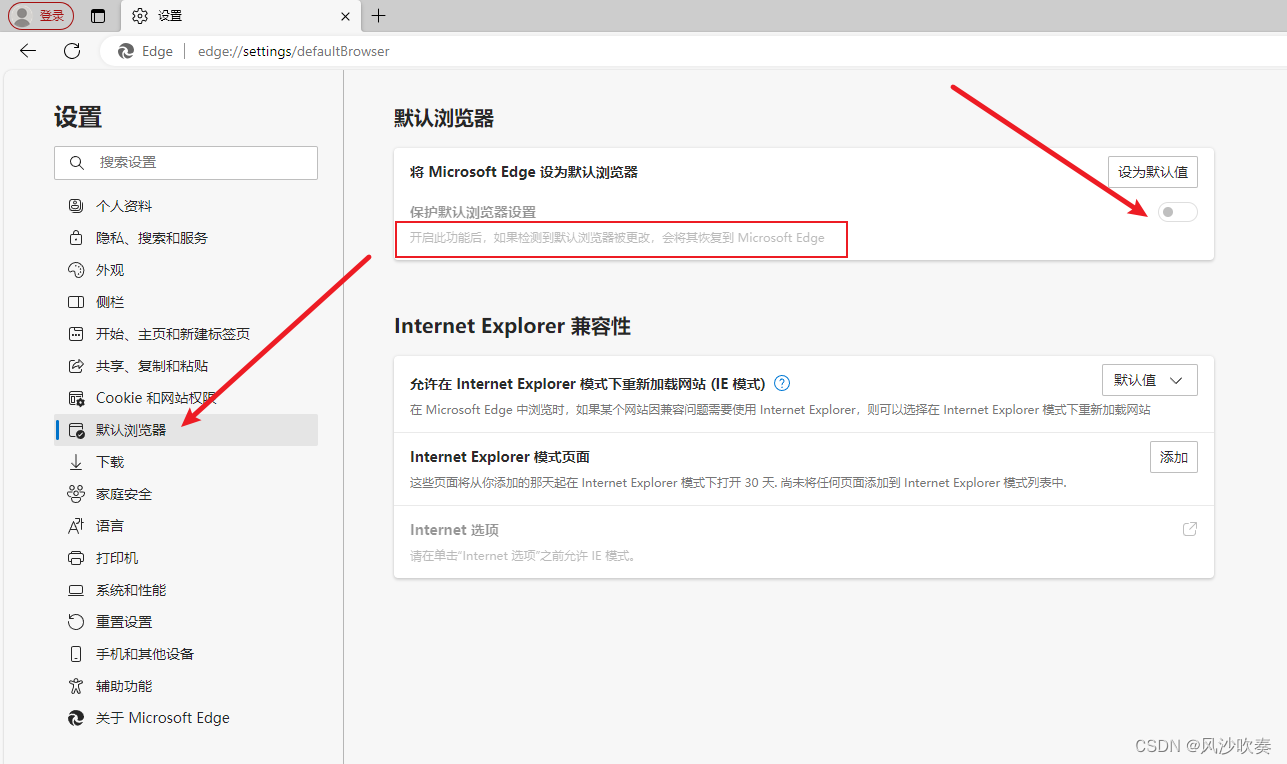Go to 外观 settings section
This screenshot has height=764, width=1287.
186,270
